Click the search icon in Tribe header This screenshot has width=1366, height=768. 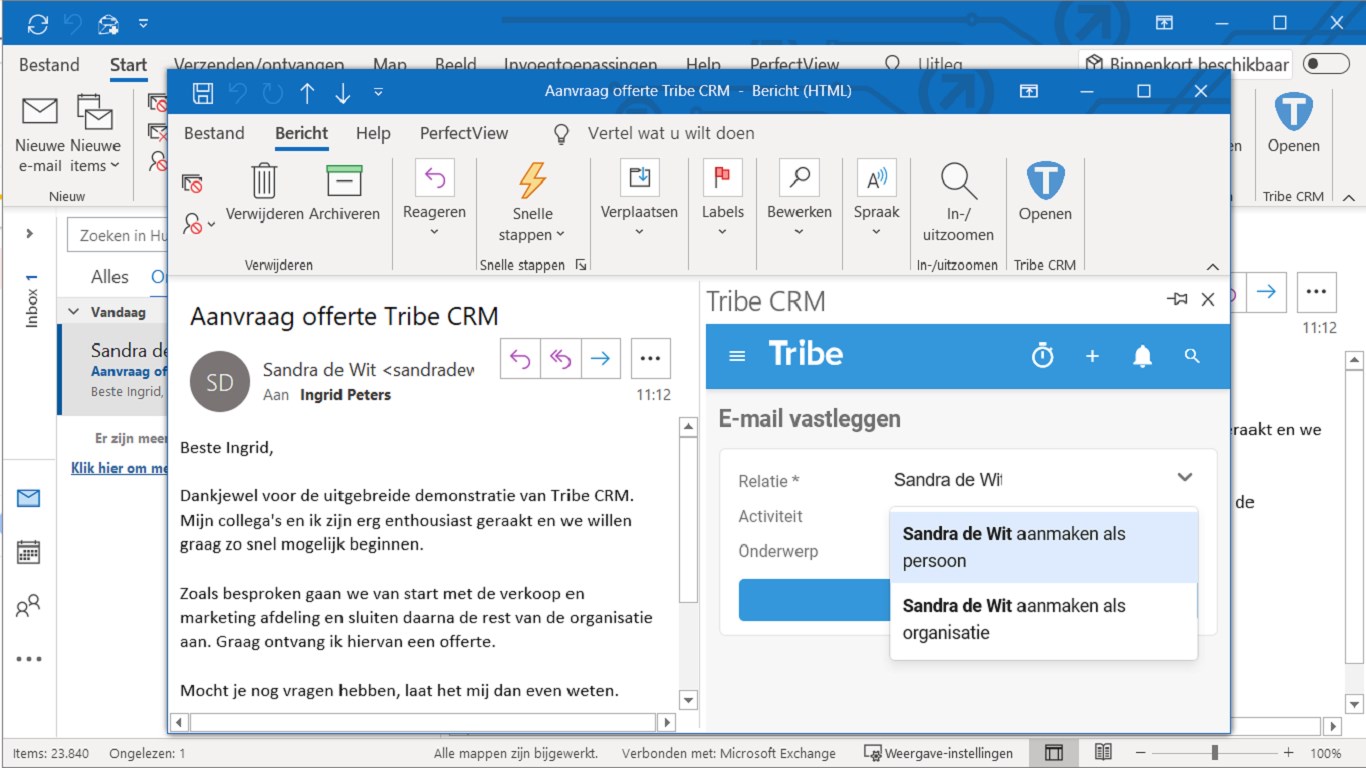[1192, 356]
